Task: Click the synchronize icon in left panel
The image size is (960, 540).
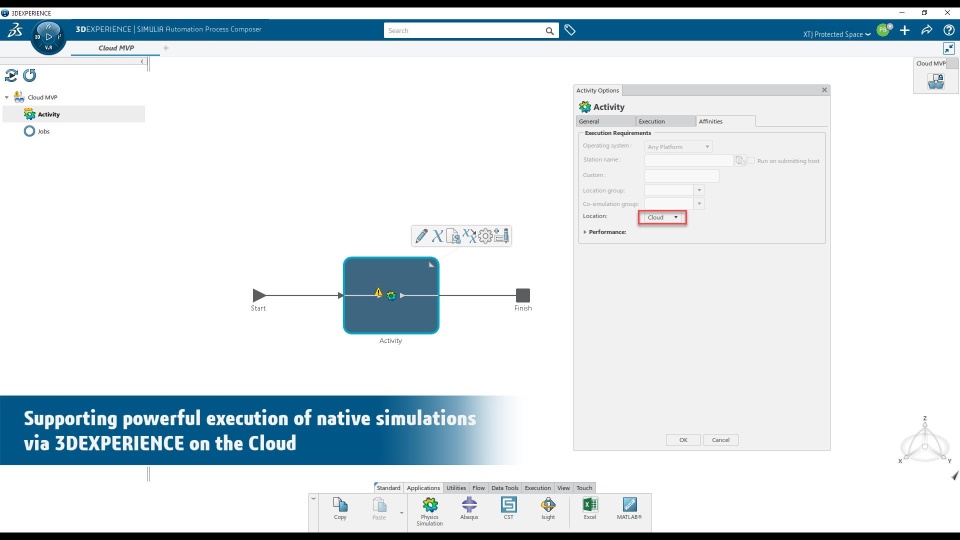Action: [x=11, y=75]
